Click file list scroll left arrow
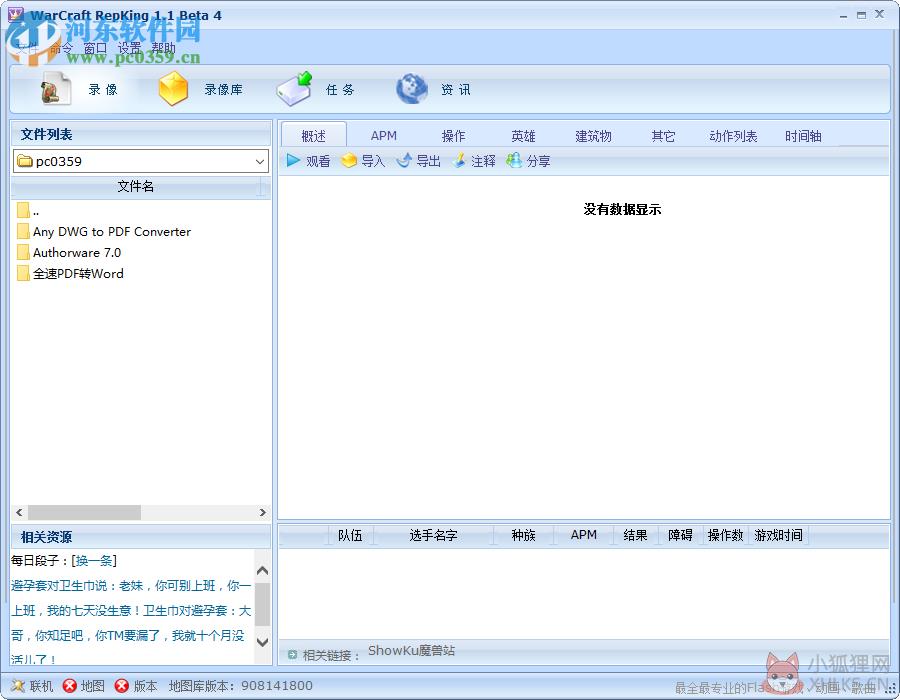The image size is (900, 700). [20, 512]
